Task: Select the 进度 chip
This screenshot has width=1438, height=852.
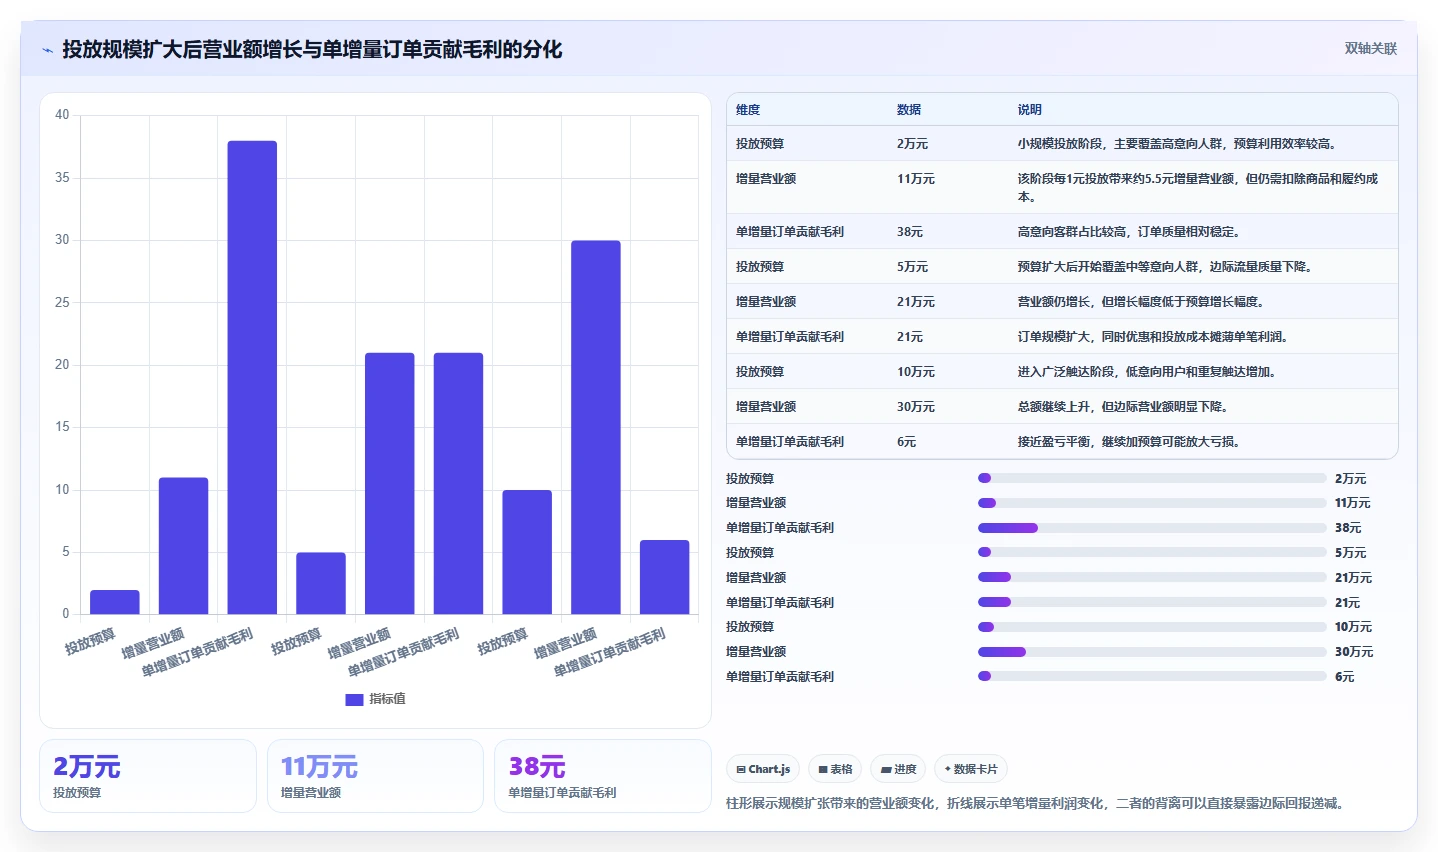Action: point(898,769)
